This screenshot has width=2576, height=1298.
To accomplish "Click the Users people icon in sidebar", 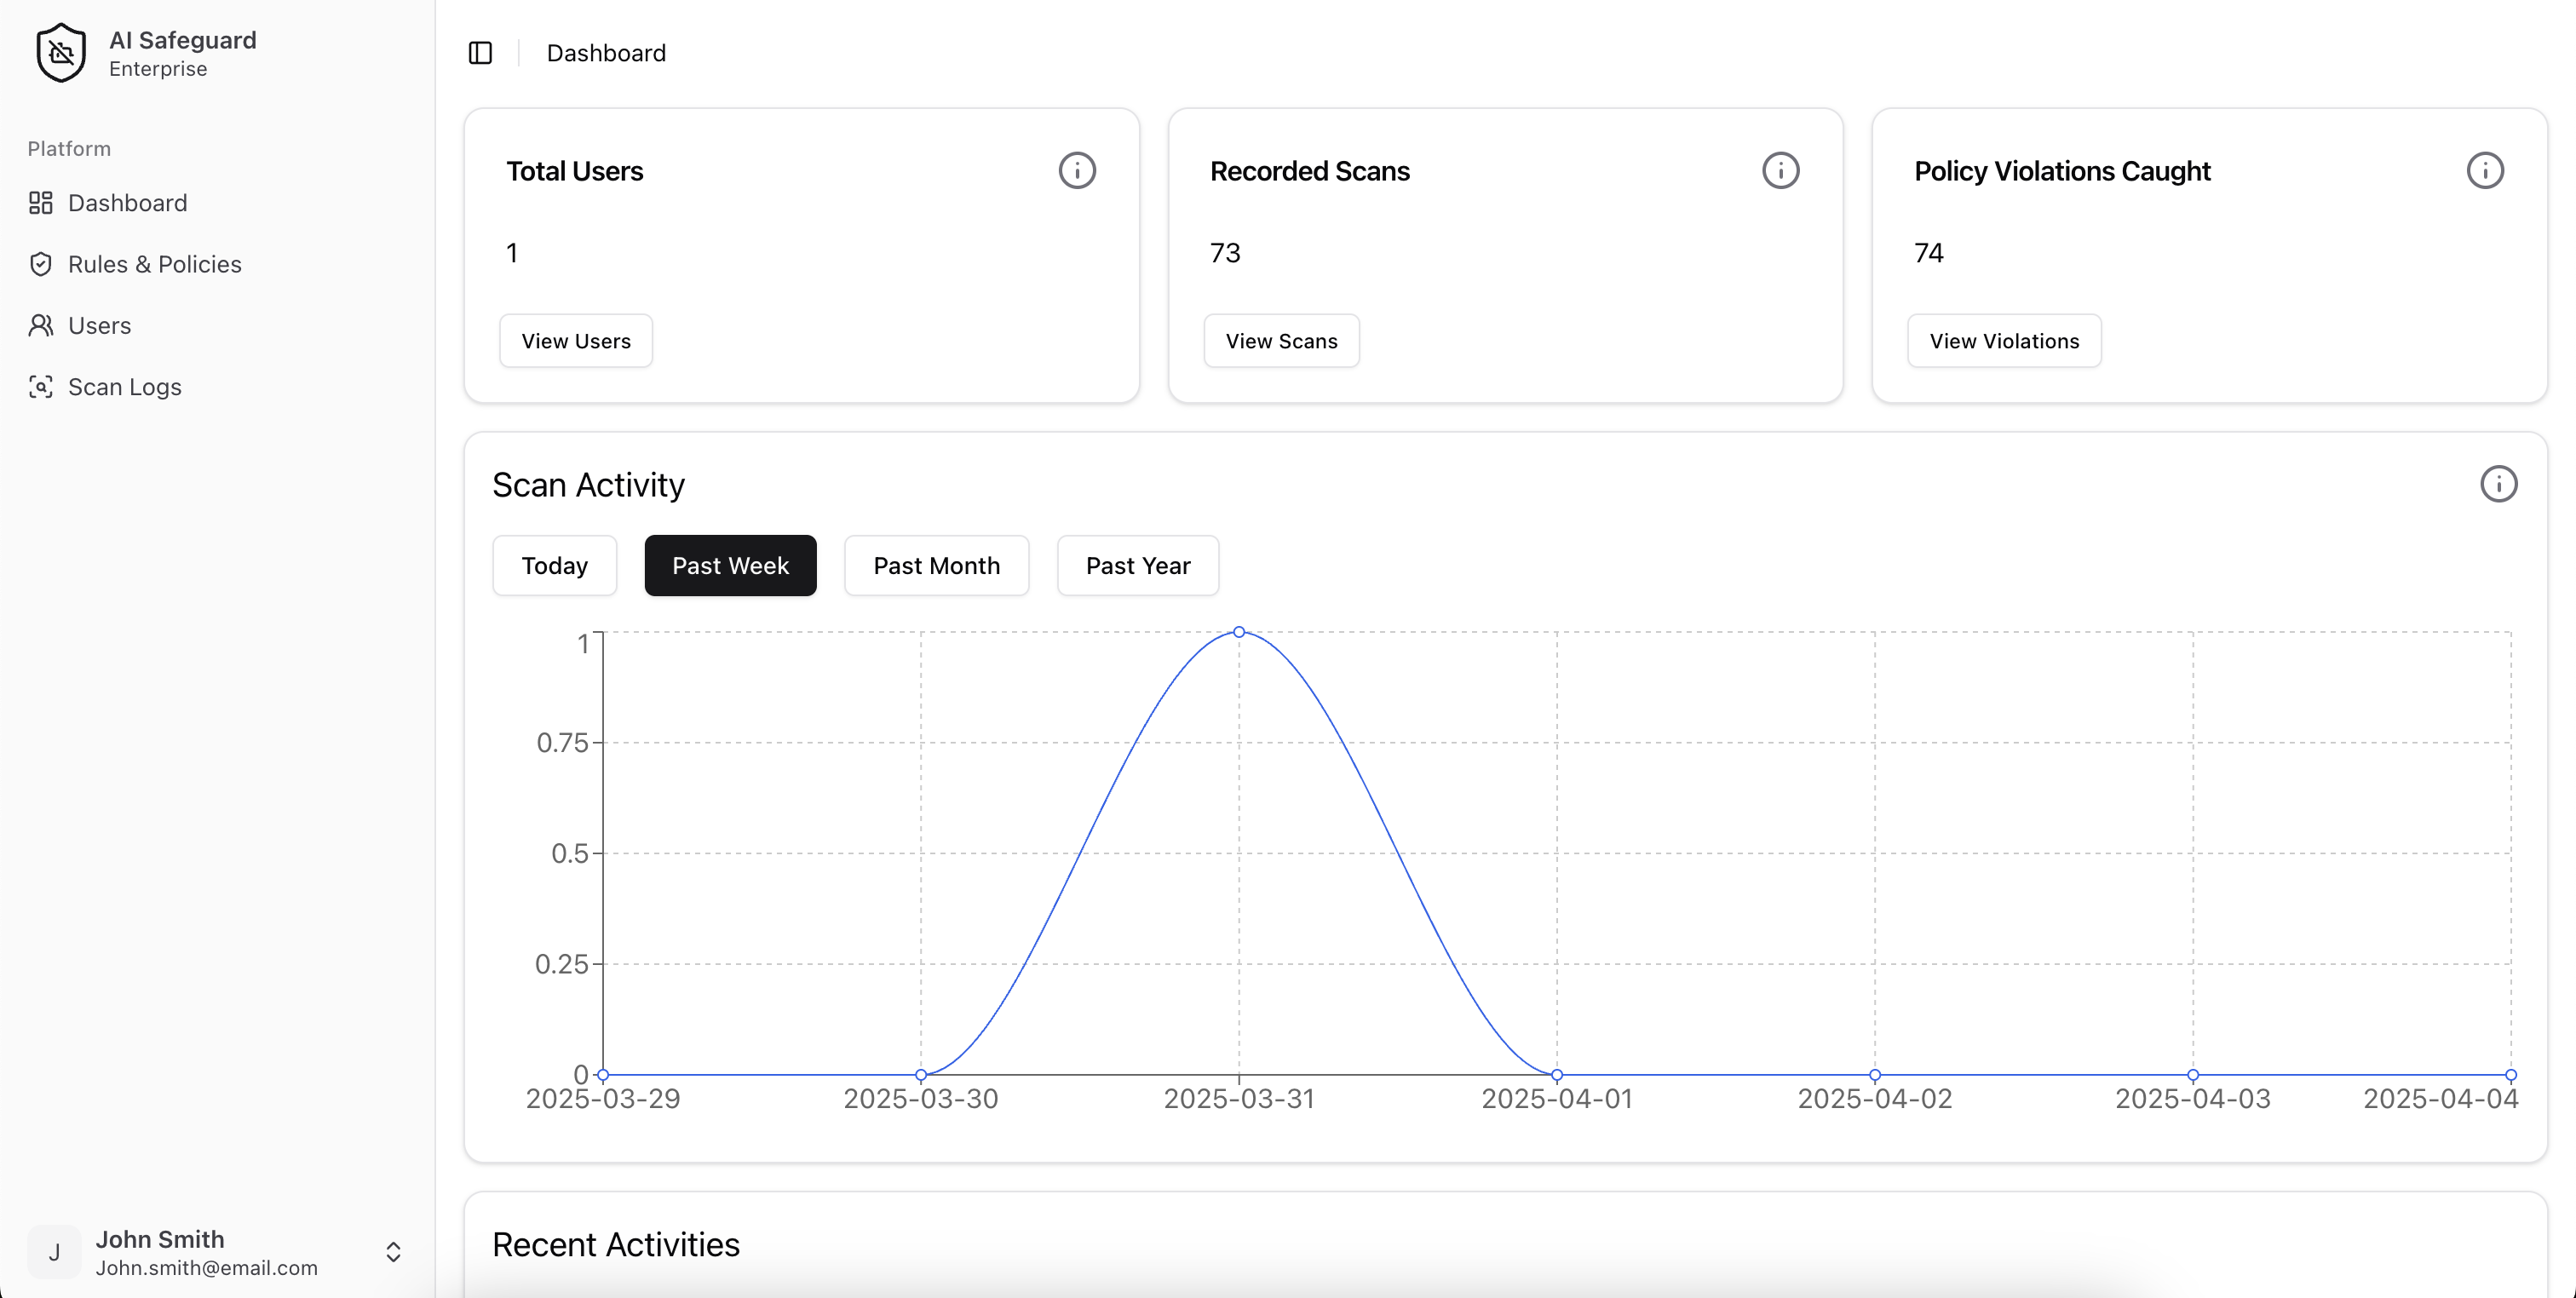I will (41, 326).
